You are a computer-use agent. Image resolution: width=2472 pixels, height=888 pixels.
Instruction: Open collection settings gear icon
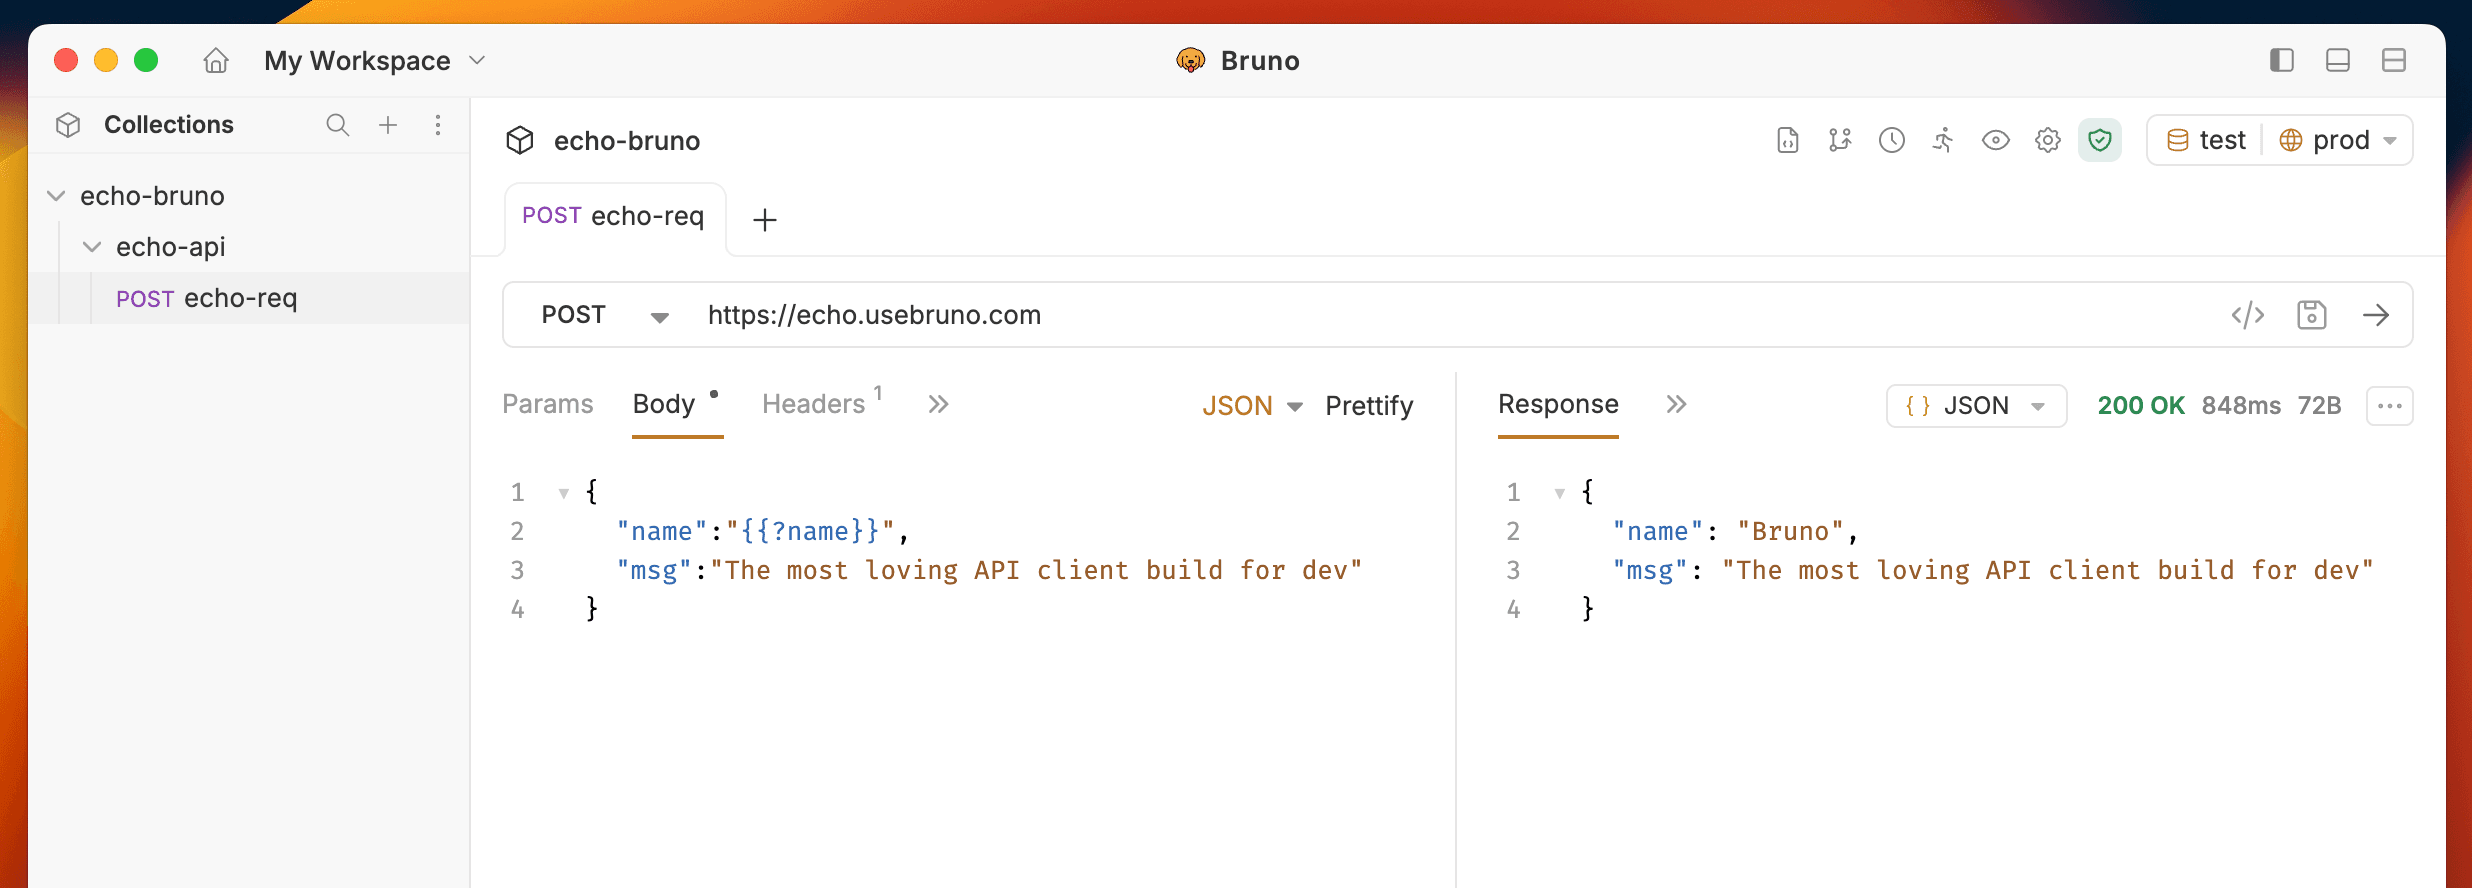tap(2047, 140)
